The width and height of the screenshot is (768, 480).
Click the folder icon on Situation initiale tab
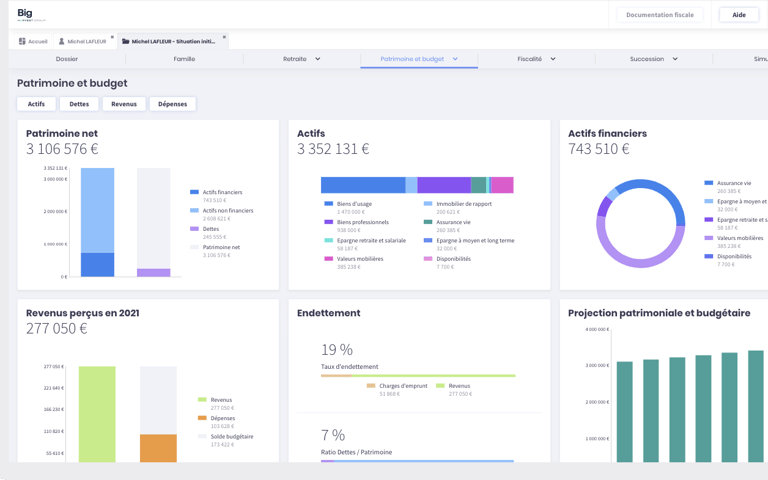coord(126,42)
